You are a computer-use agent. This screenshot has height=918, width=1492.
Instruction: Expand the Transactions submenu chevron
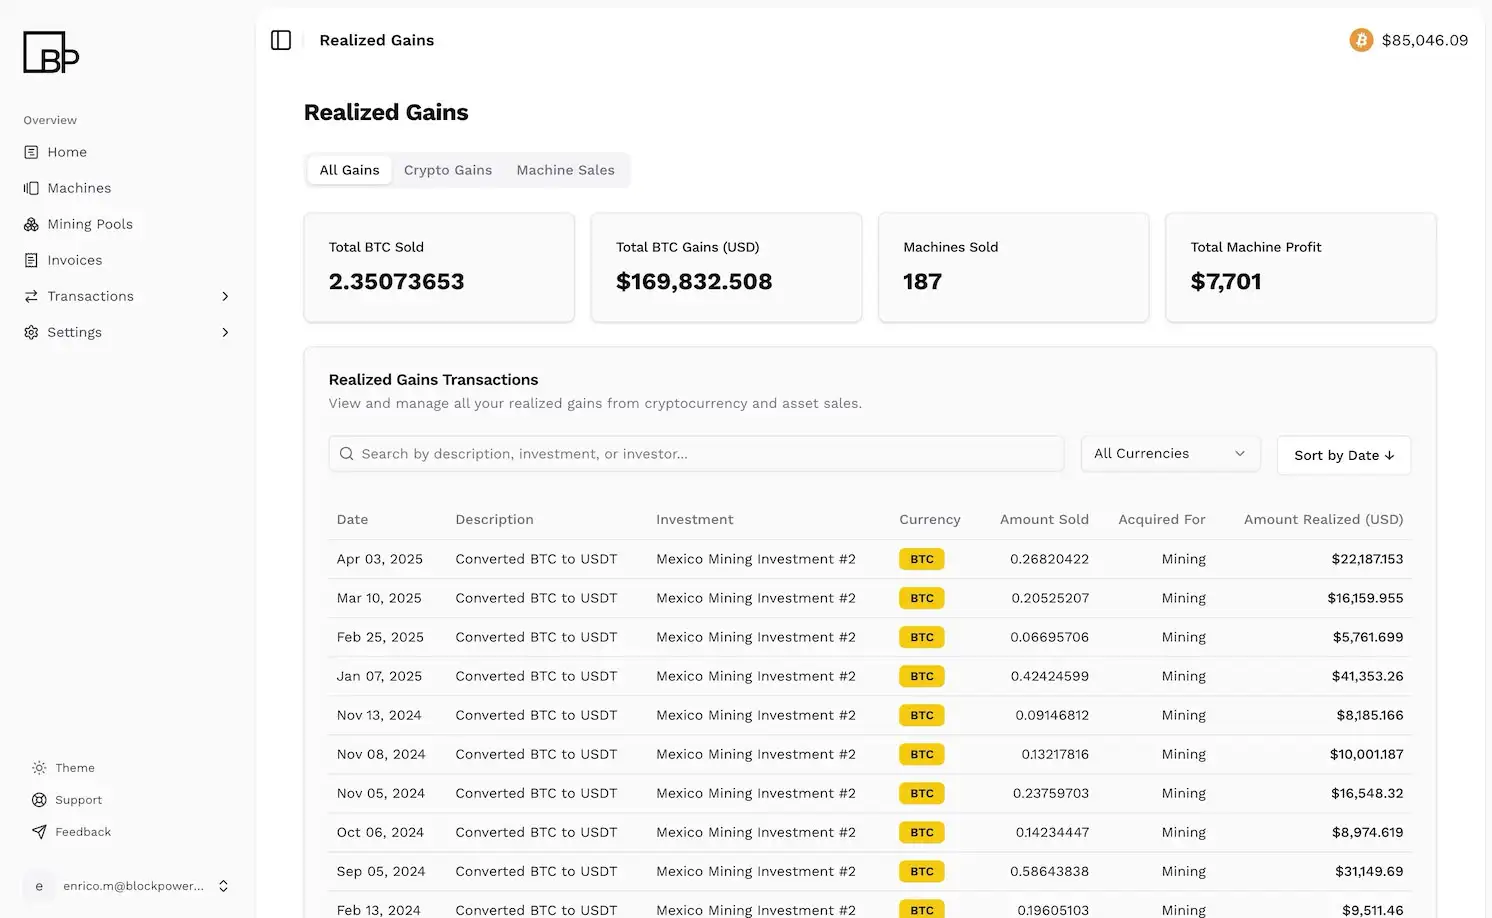click(x=225, y=296)
